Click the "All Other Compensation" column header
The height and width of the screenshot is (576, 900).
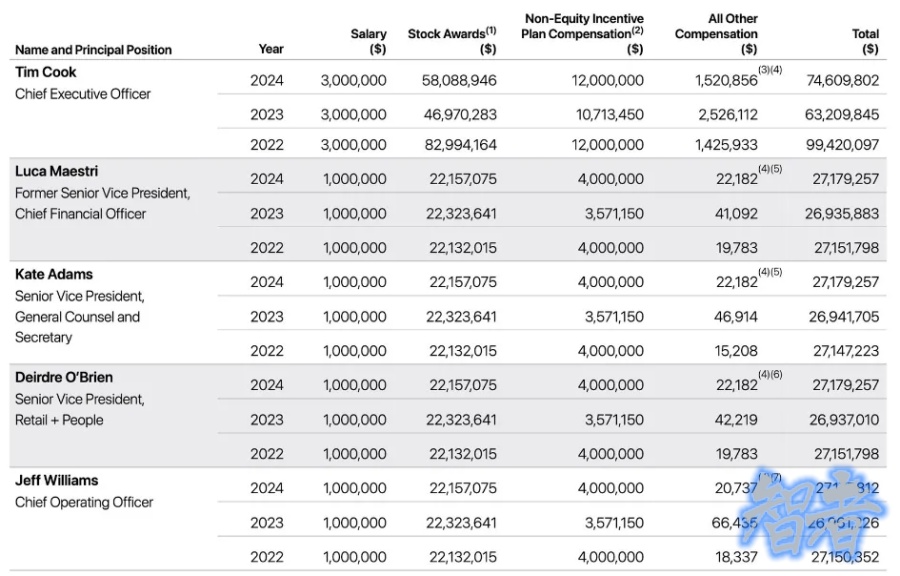point(716,34)
